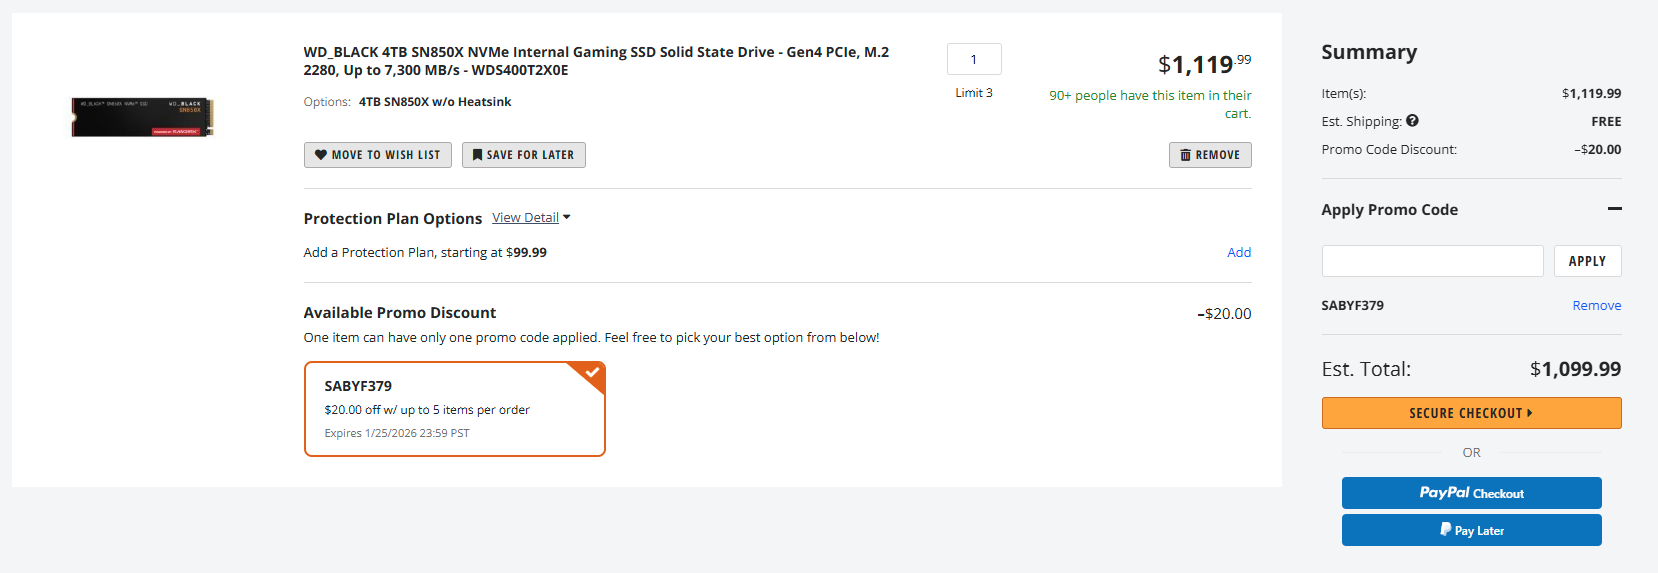Remove the applied SABYF379 promo code
This screenshot has height=573, width=1658.
pos(1596,306)
